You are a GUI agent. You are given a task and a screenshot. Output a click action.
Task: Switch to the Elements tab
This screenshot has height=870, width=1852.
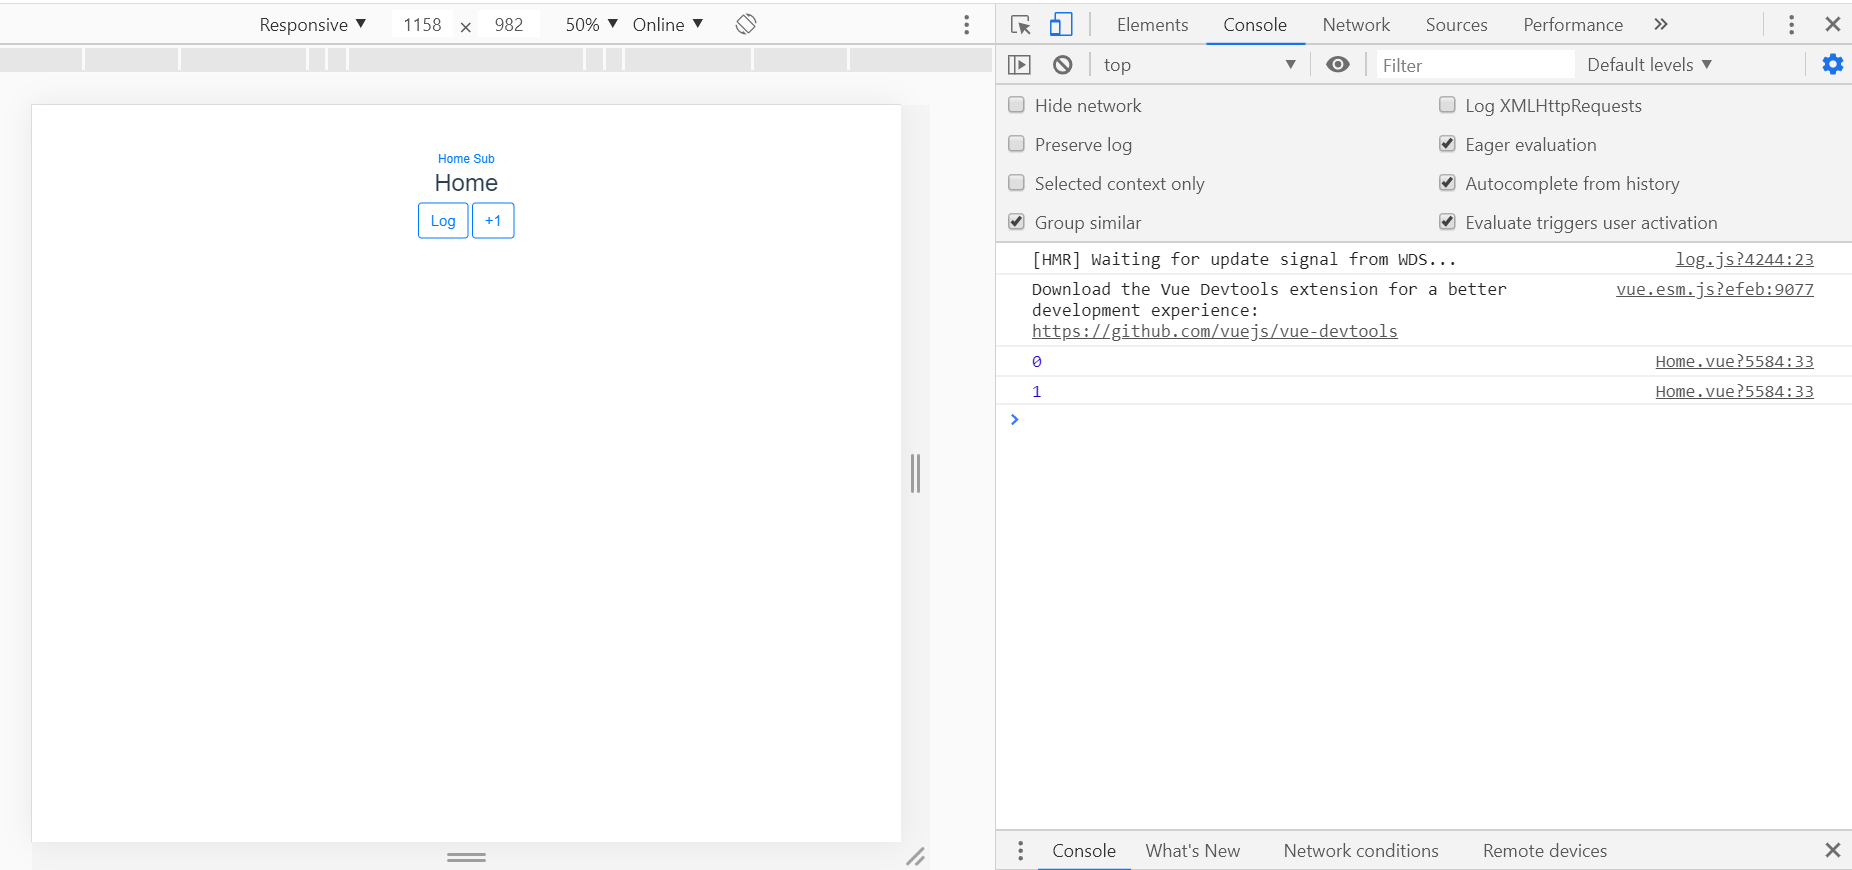[1152, 25]
